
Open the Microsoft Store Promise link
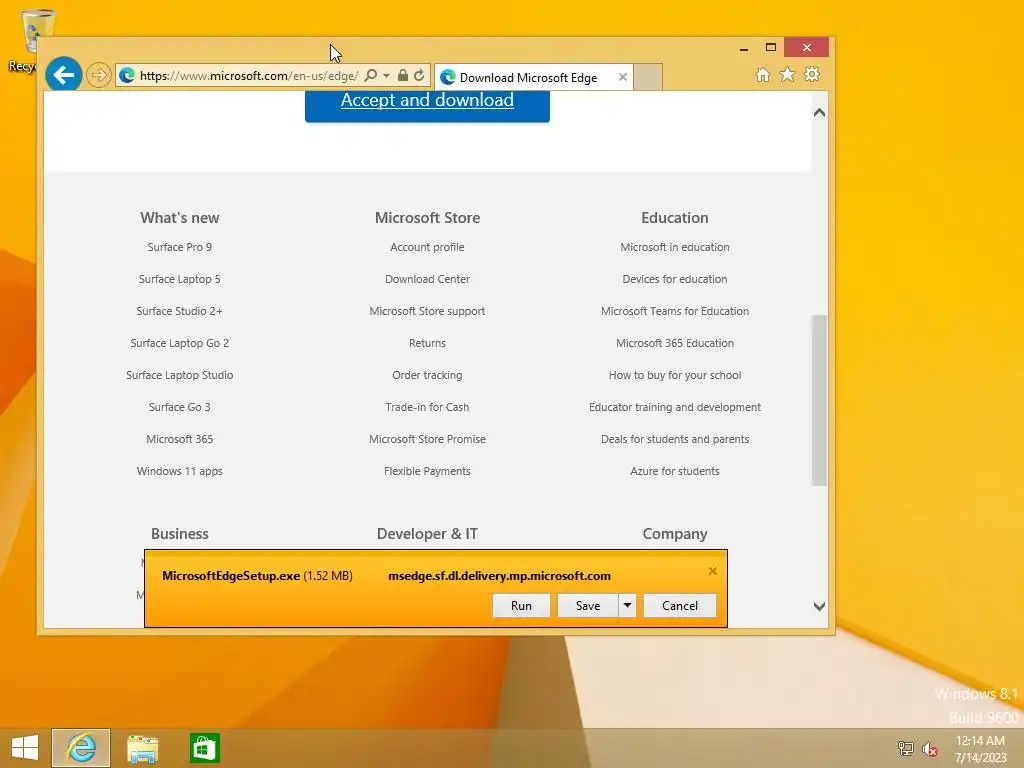click(427, 439)
